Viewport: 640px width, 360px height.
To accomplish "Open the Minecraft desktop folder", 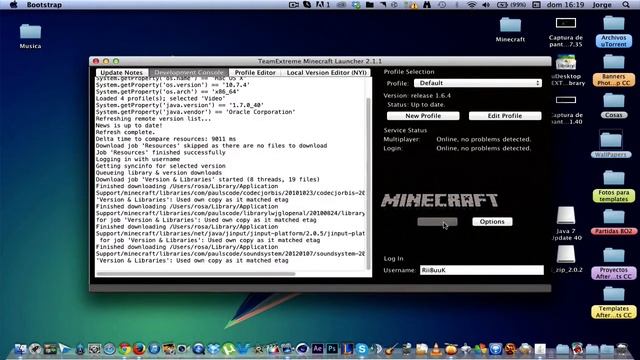I will tap(510, 30).
